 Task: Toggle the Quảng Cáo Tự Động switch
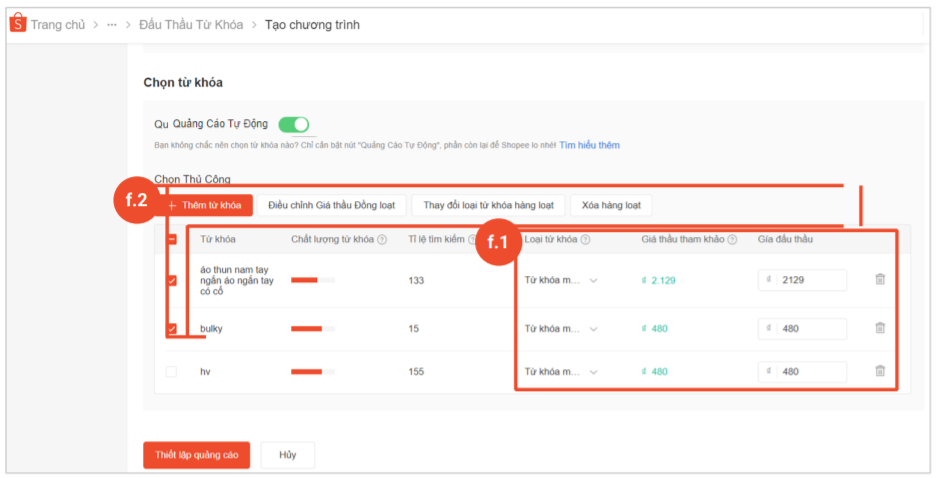[293, 124]
